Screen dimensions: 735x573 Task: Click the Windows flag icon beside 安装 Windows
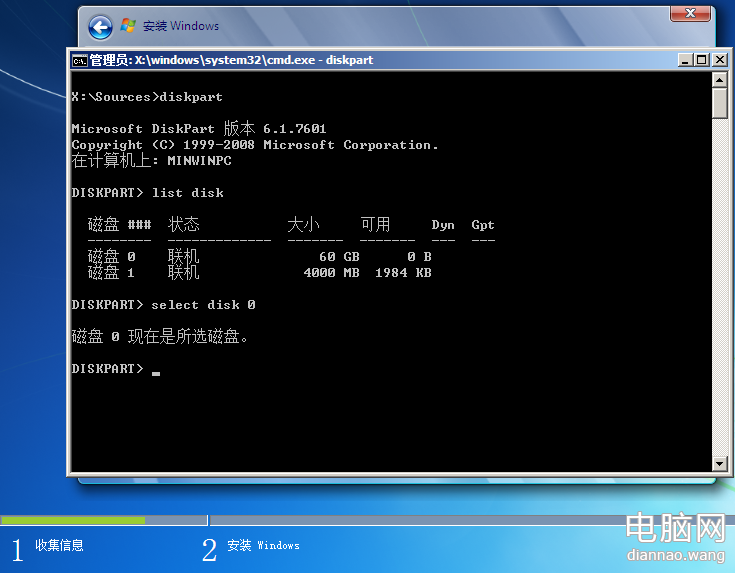(x=129, y=26)
